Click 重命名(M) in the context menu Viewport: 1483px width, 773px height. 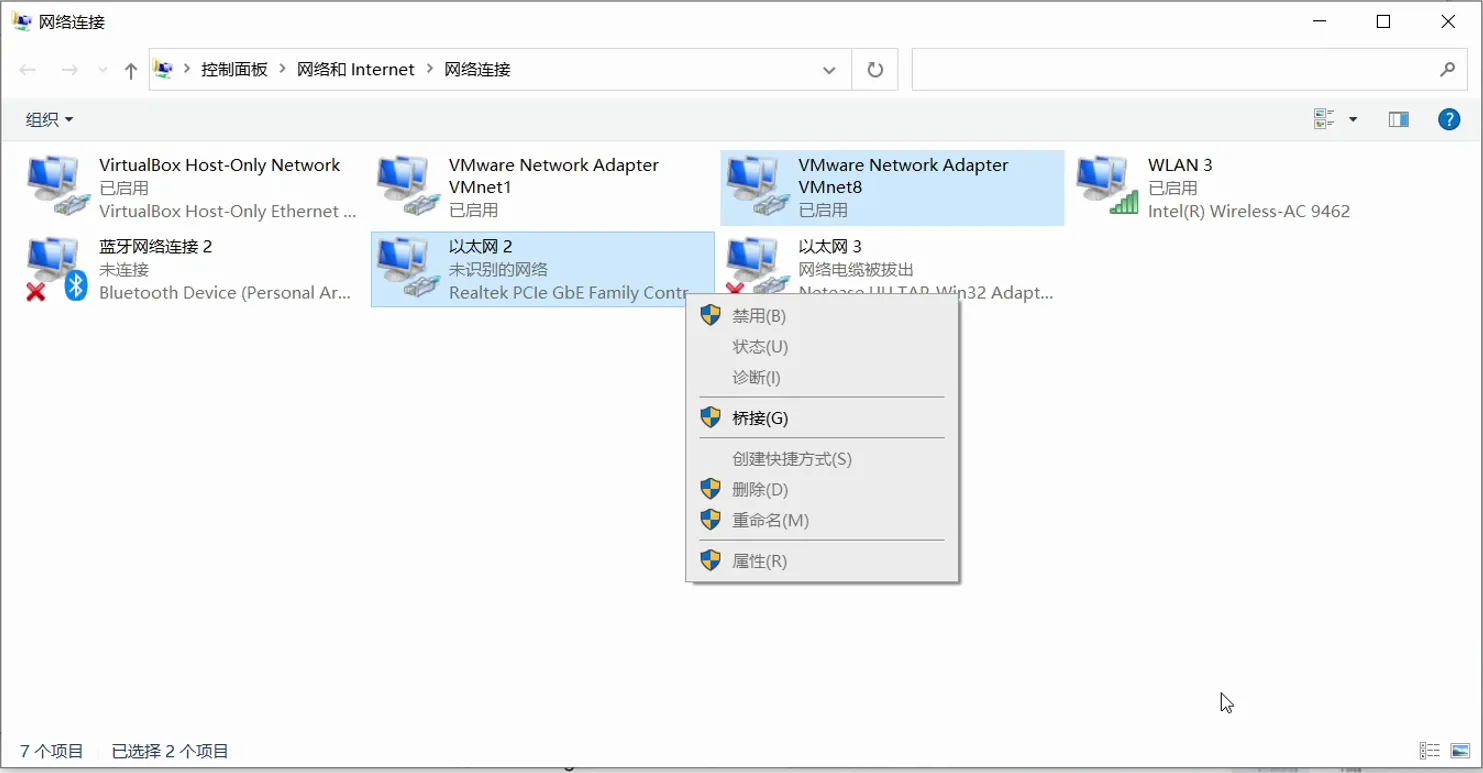770,520
